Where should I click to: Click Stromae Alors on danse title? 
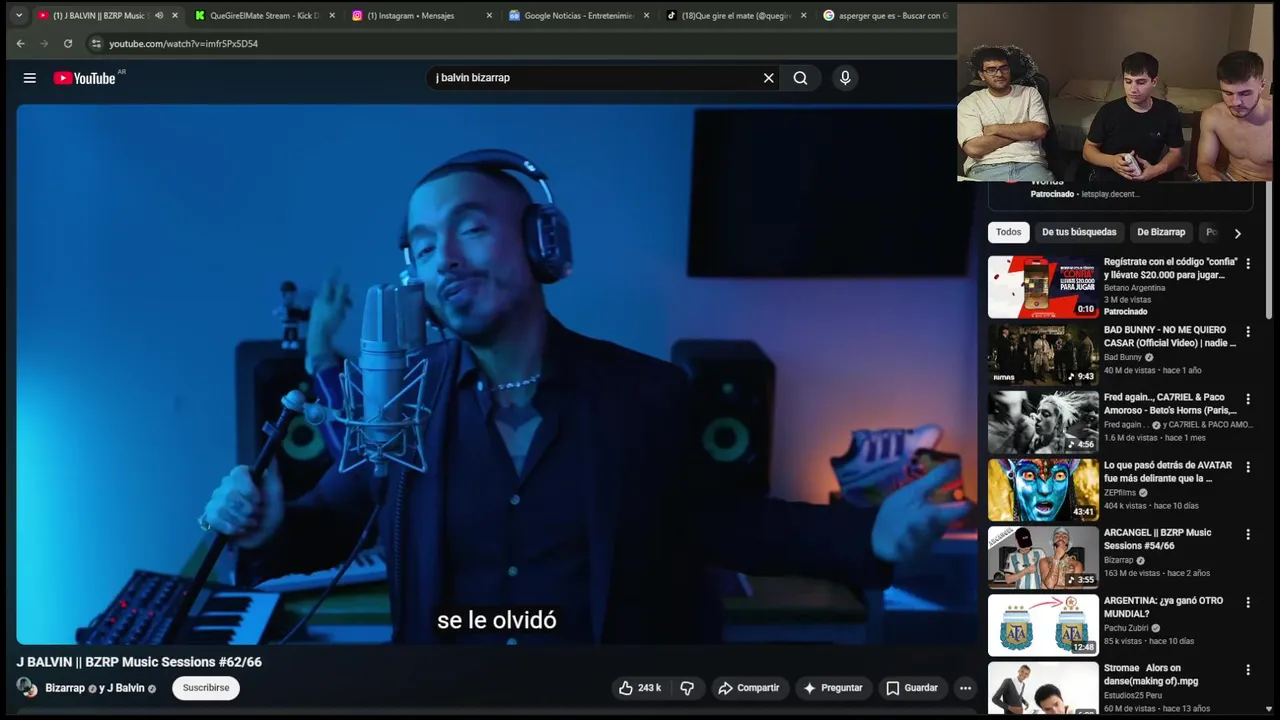pyautogui.click(x=1151, y=675)
